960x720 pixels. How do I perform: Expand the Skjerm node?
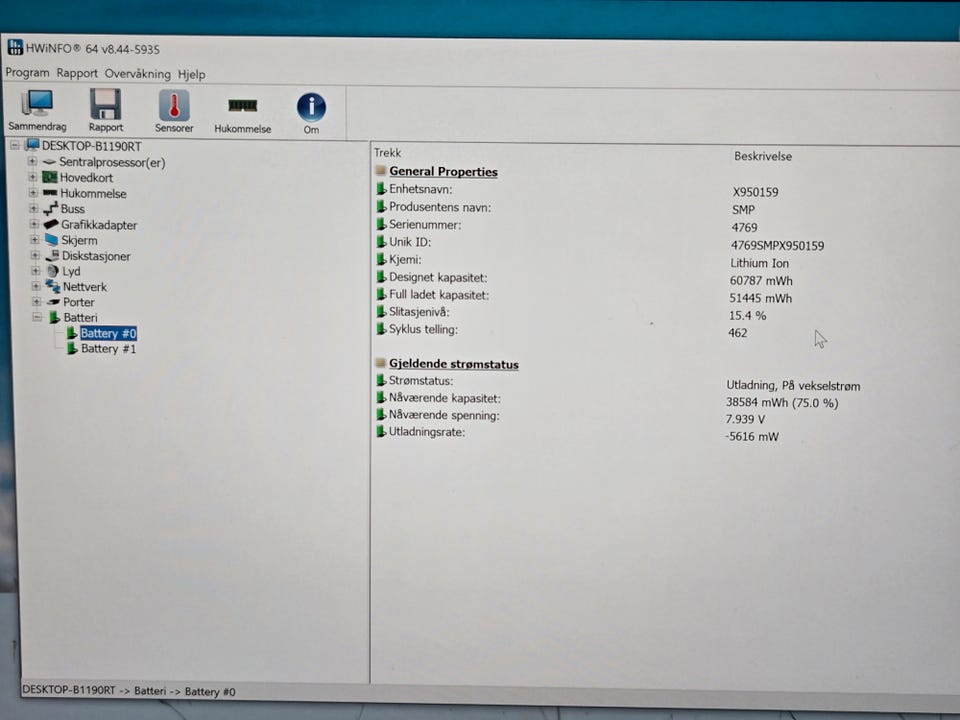tap(34, 239)
